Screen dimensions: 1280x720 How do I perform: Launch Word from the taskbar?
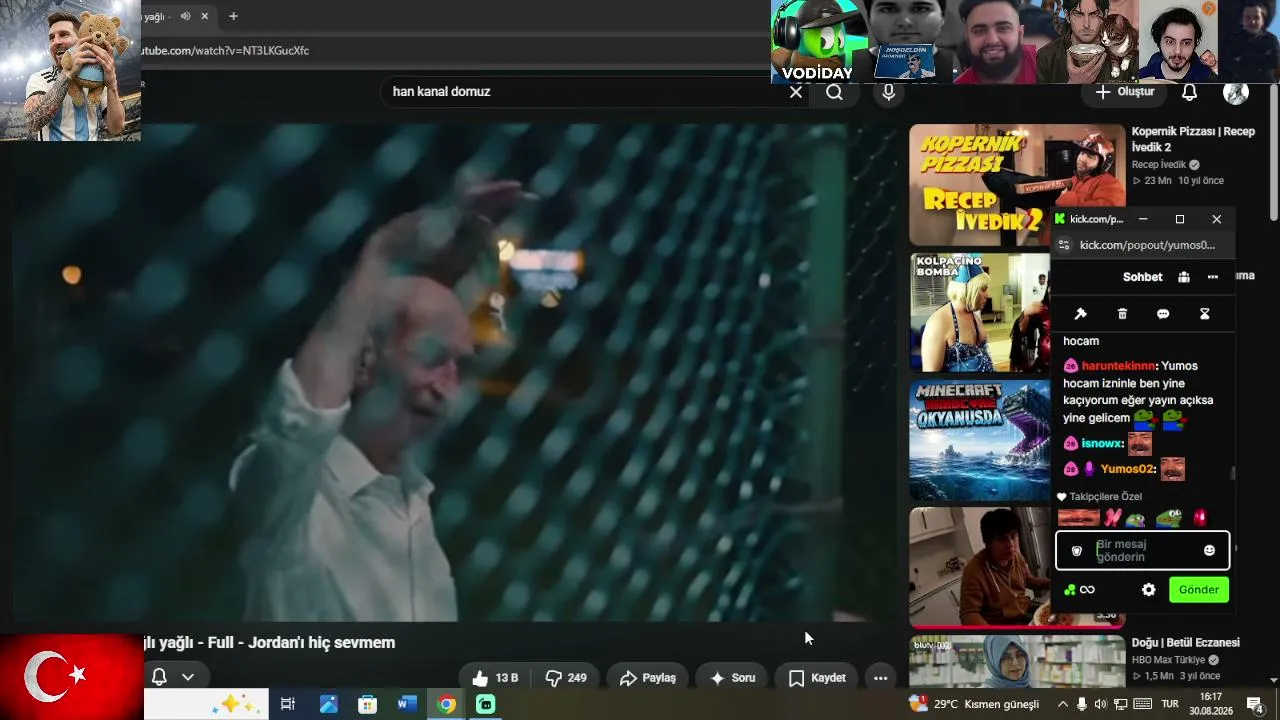point(406,704)
